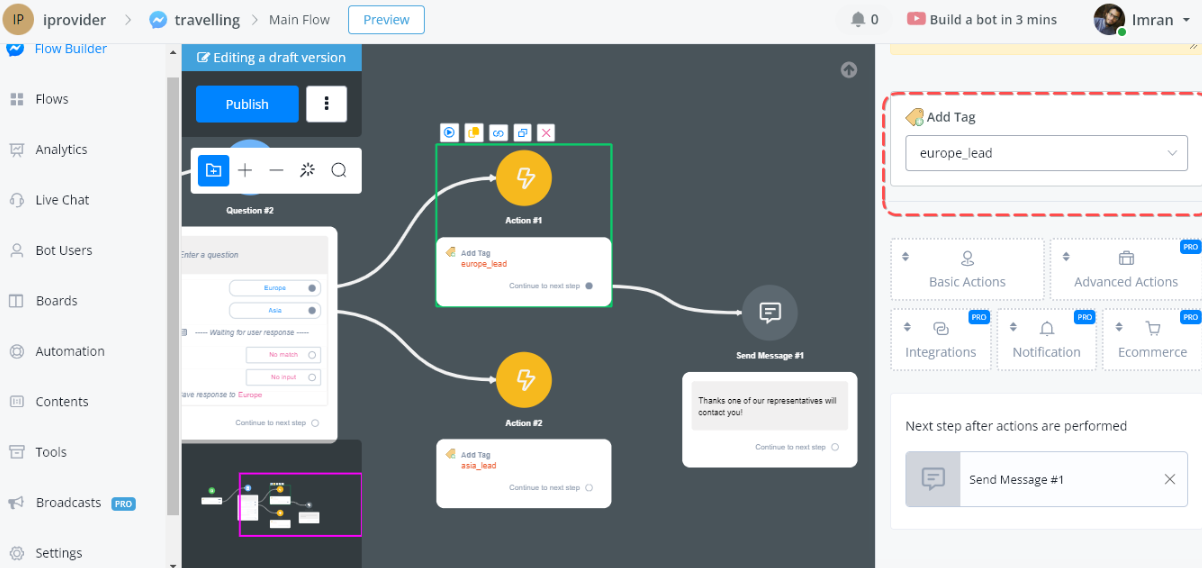Open the canvas search magnifier
The image size is (1202, 568).
(x=339, y=170)
